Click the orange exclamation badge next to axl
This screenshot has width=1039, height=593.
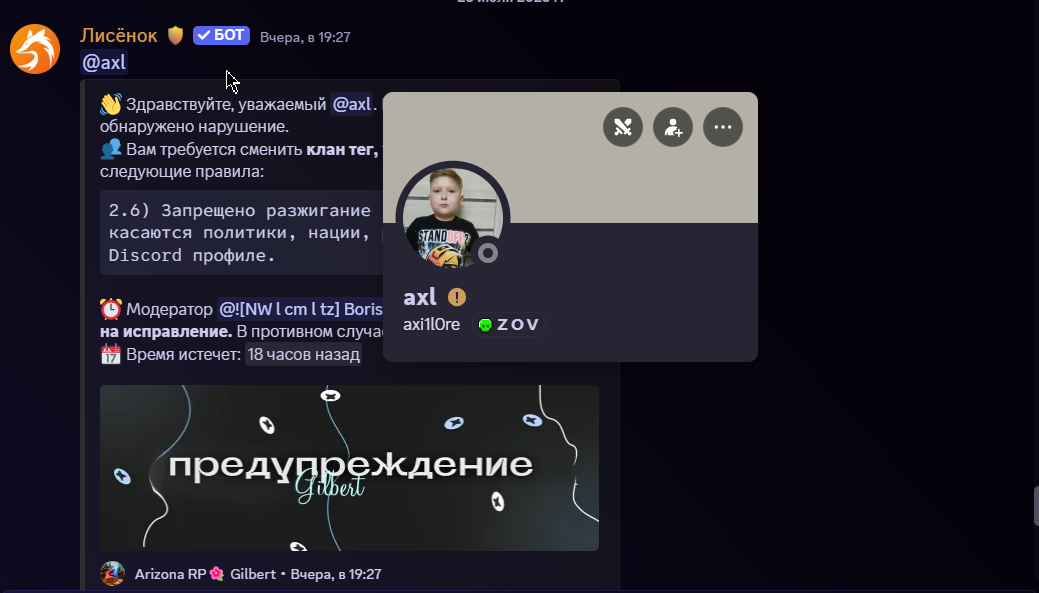457,297
